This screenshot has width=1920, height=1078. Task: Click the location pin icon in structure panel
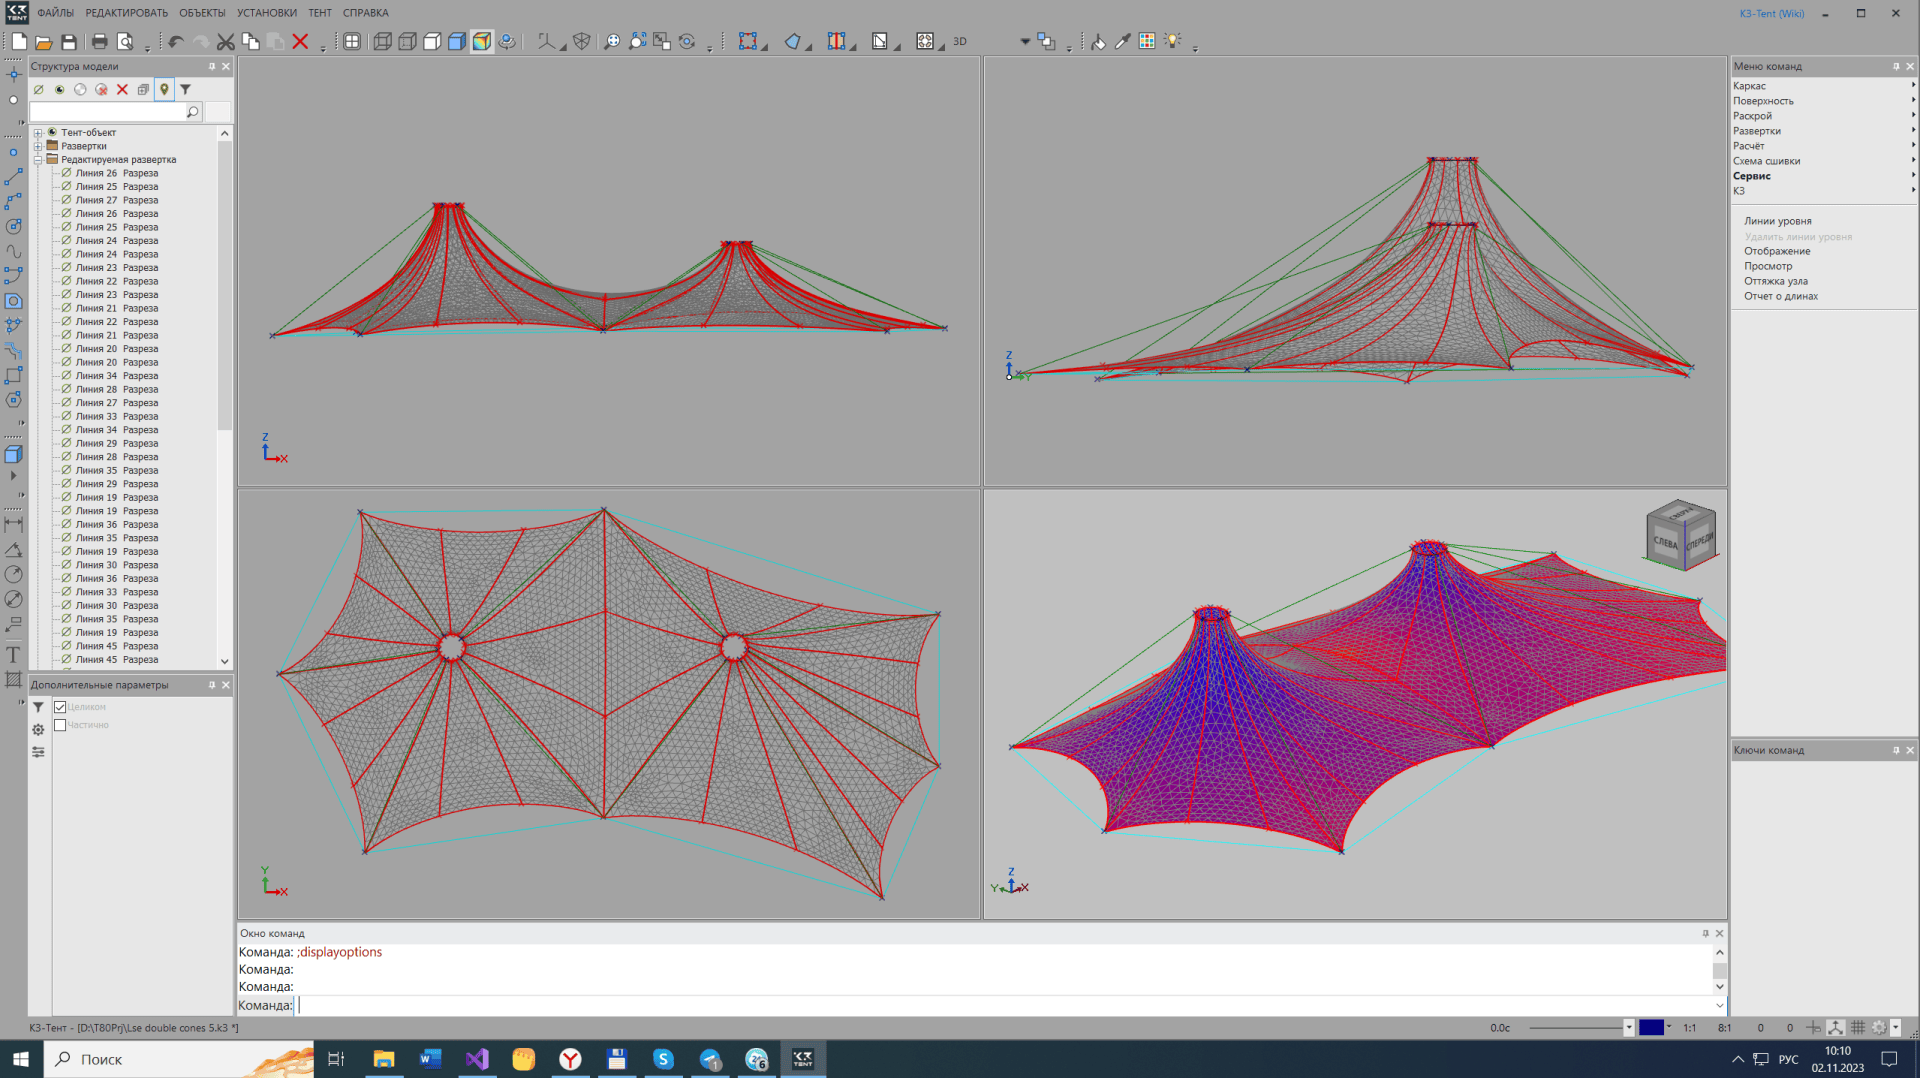coord(164,90)
